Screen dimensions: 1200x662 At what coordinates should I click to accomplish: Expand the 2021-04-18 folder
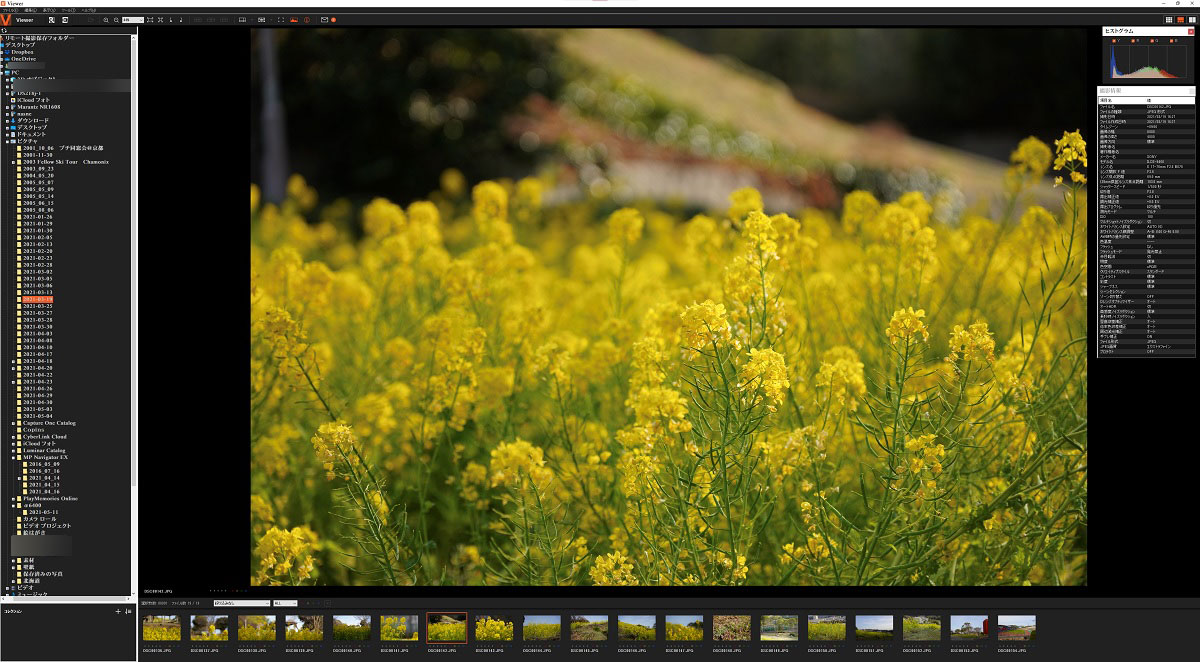(x=14, y=361)
